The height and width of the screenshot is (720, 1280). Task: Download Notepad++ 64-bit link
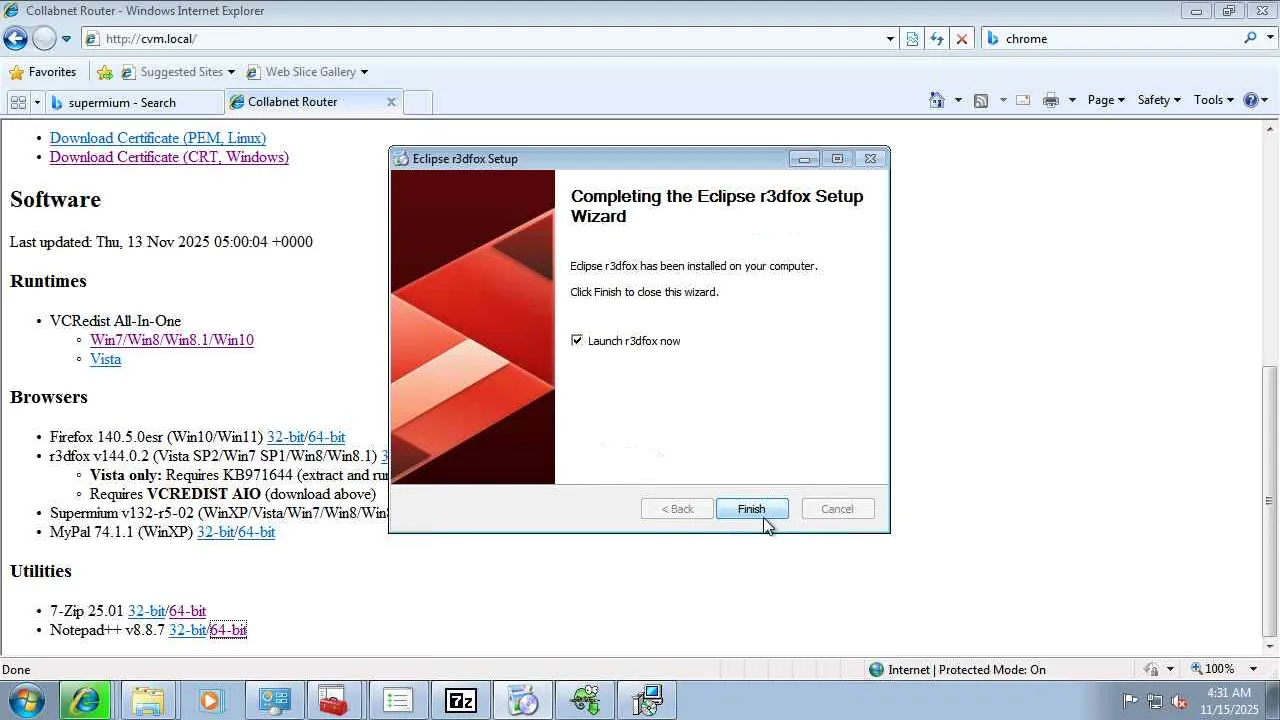(228, 630)
